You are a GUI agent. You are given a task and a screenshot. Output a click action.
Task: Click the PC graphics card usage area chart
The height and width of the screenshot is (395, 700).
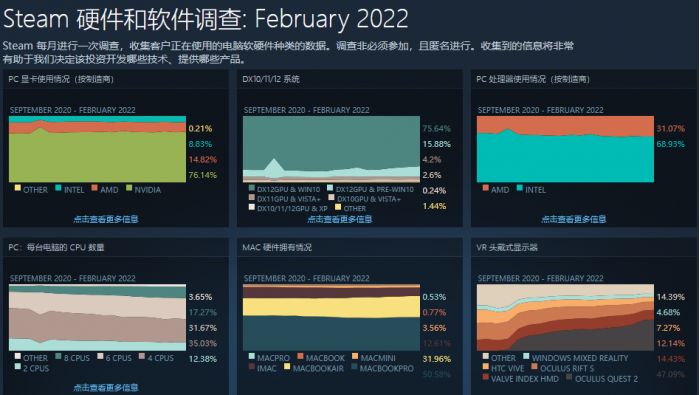click(x=97, y=149)
